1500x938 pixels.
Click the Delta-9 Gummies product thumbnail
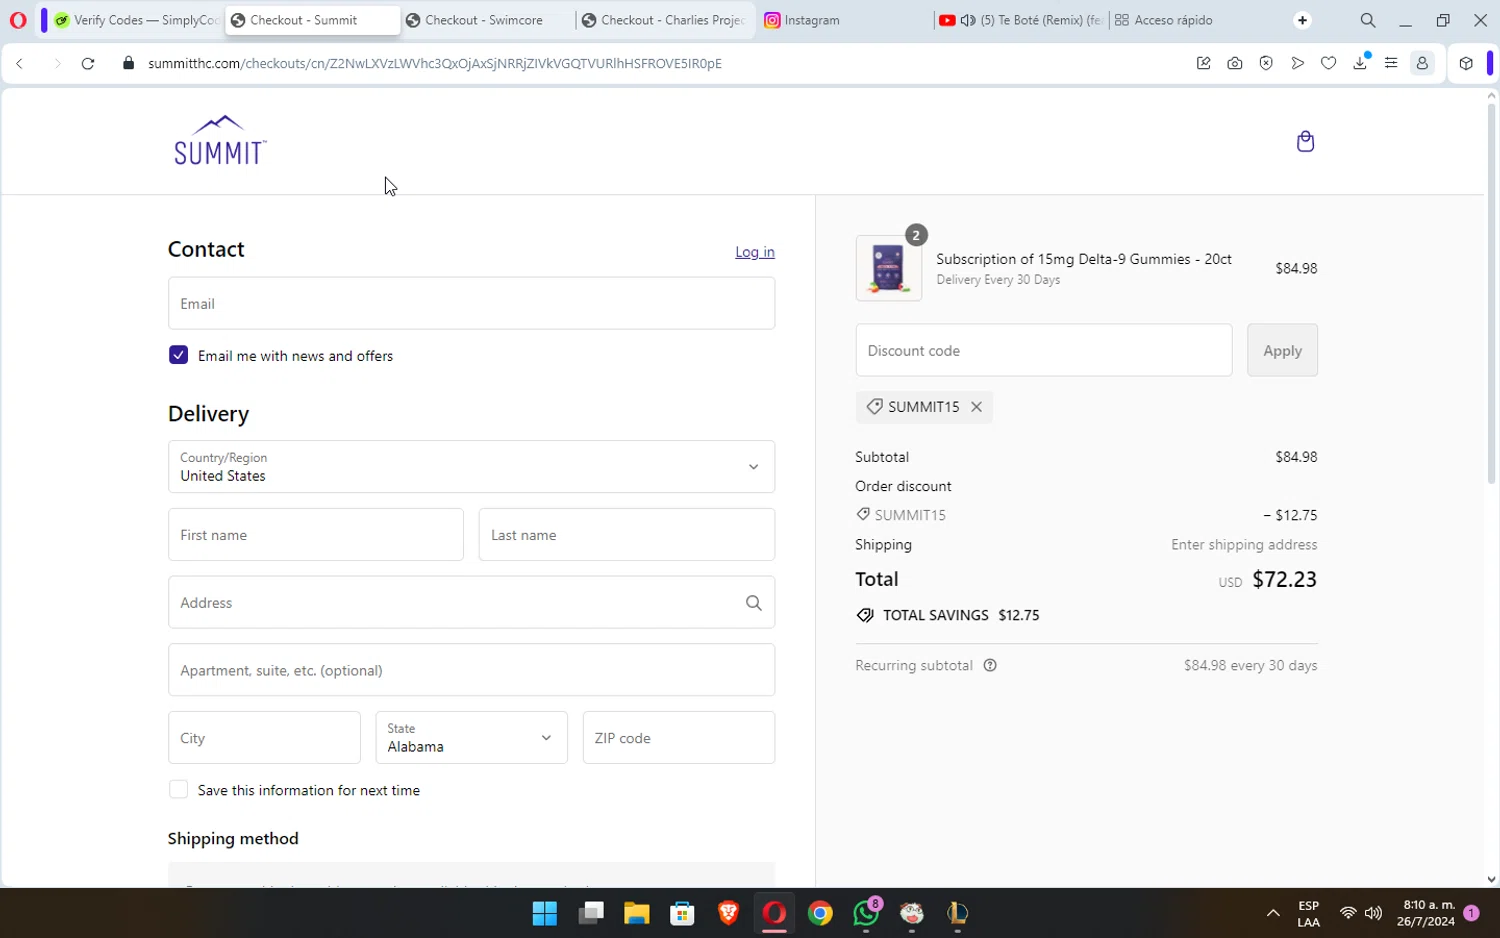pos(888,268)
